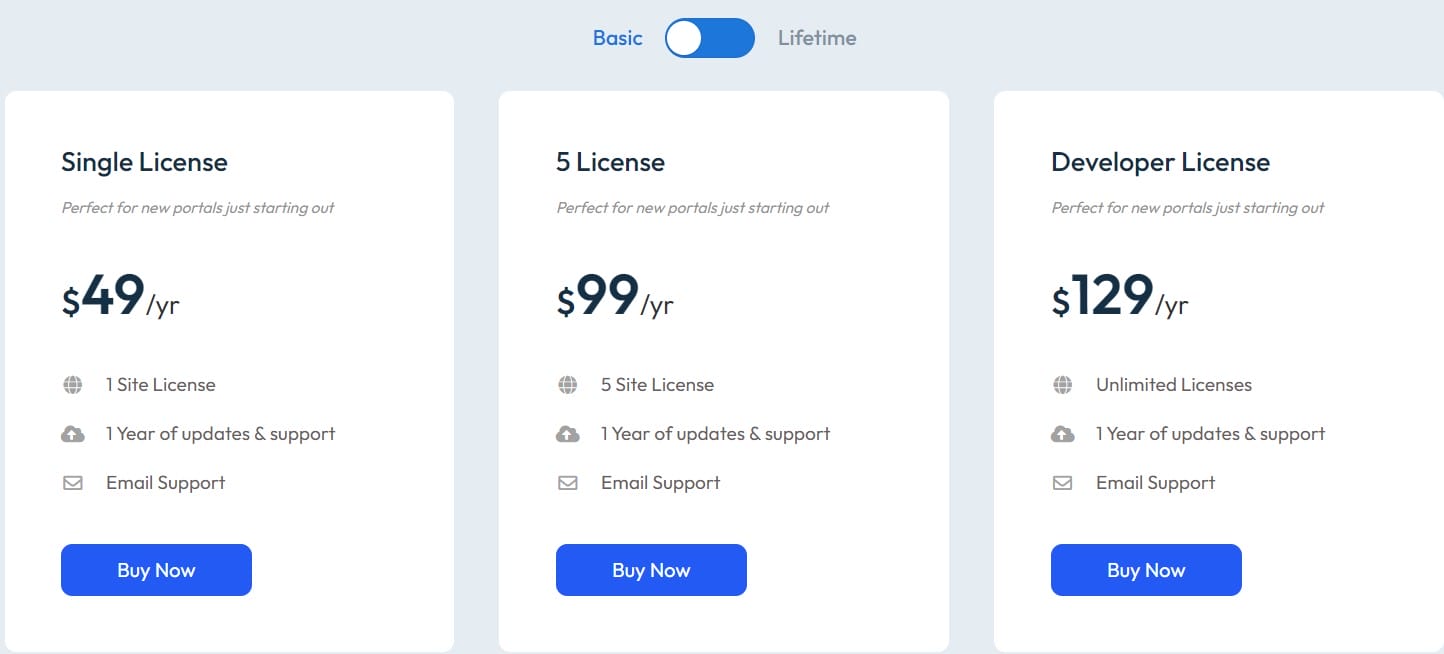Viewport: 1444px width, 654px height.
Task: Click cloud upload icon in Developer License card
Action: tap(1062, 434)
